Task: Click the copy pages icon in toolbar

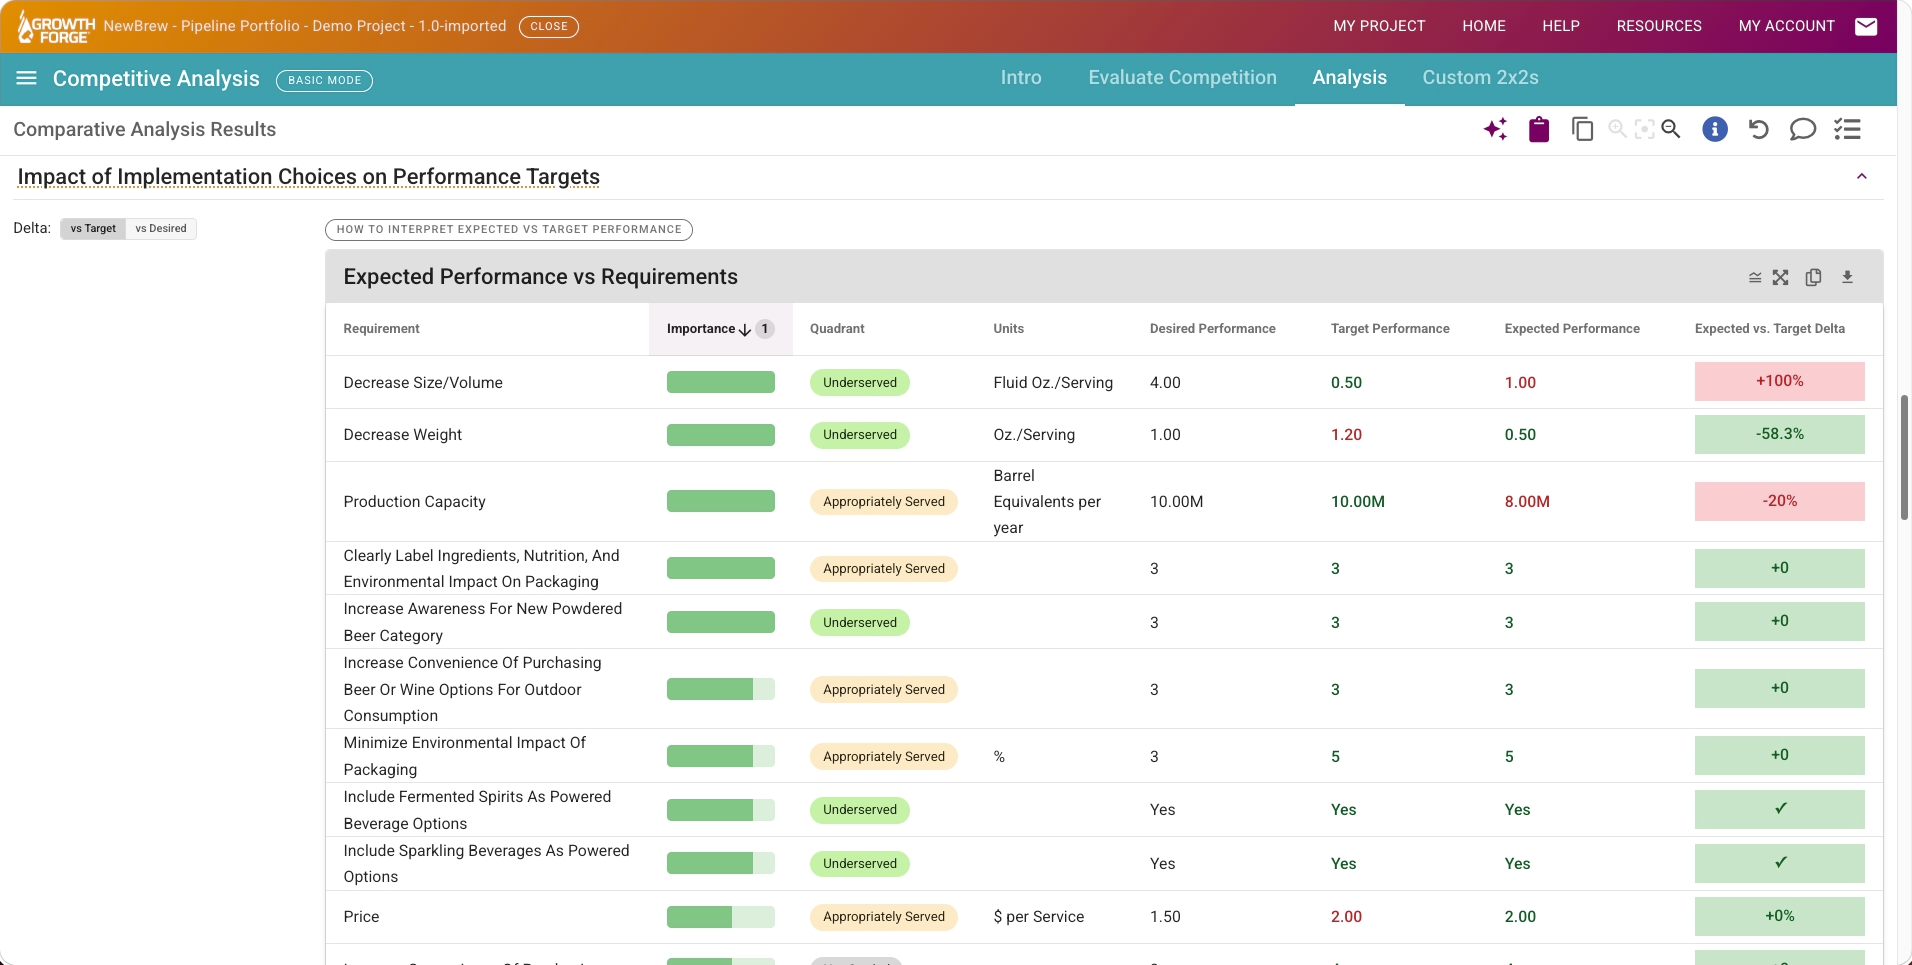Action: coord(1582,129)
